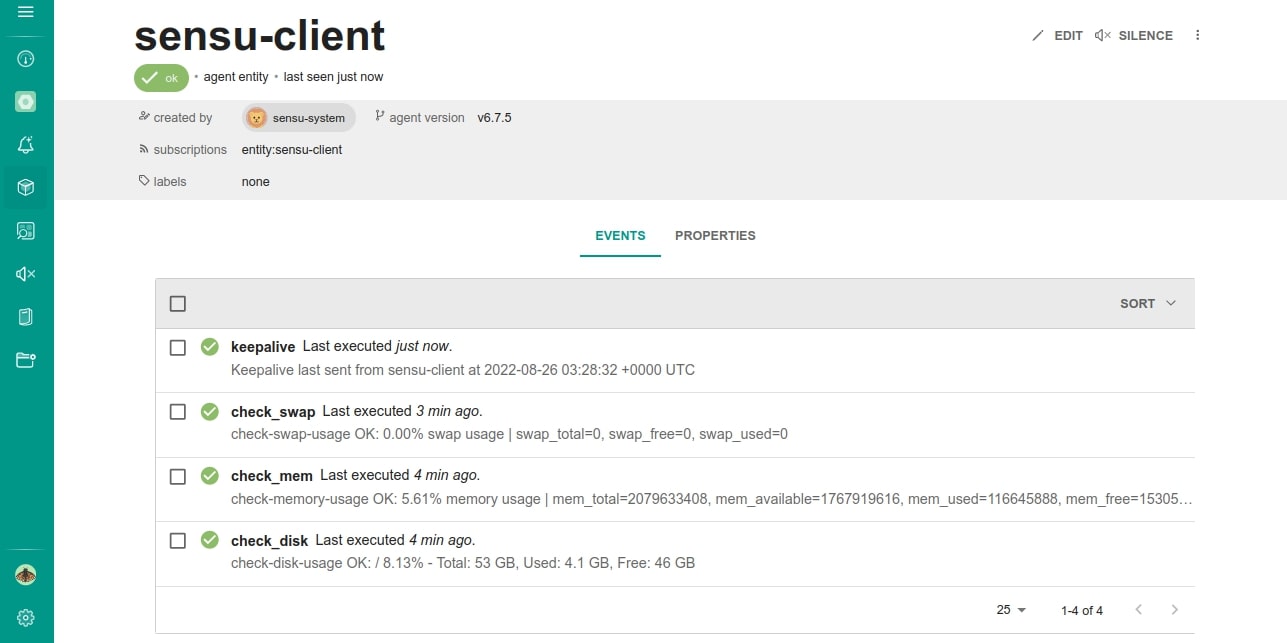
Task: Open the folder resources sidebar icon
Action: 26,360
